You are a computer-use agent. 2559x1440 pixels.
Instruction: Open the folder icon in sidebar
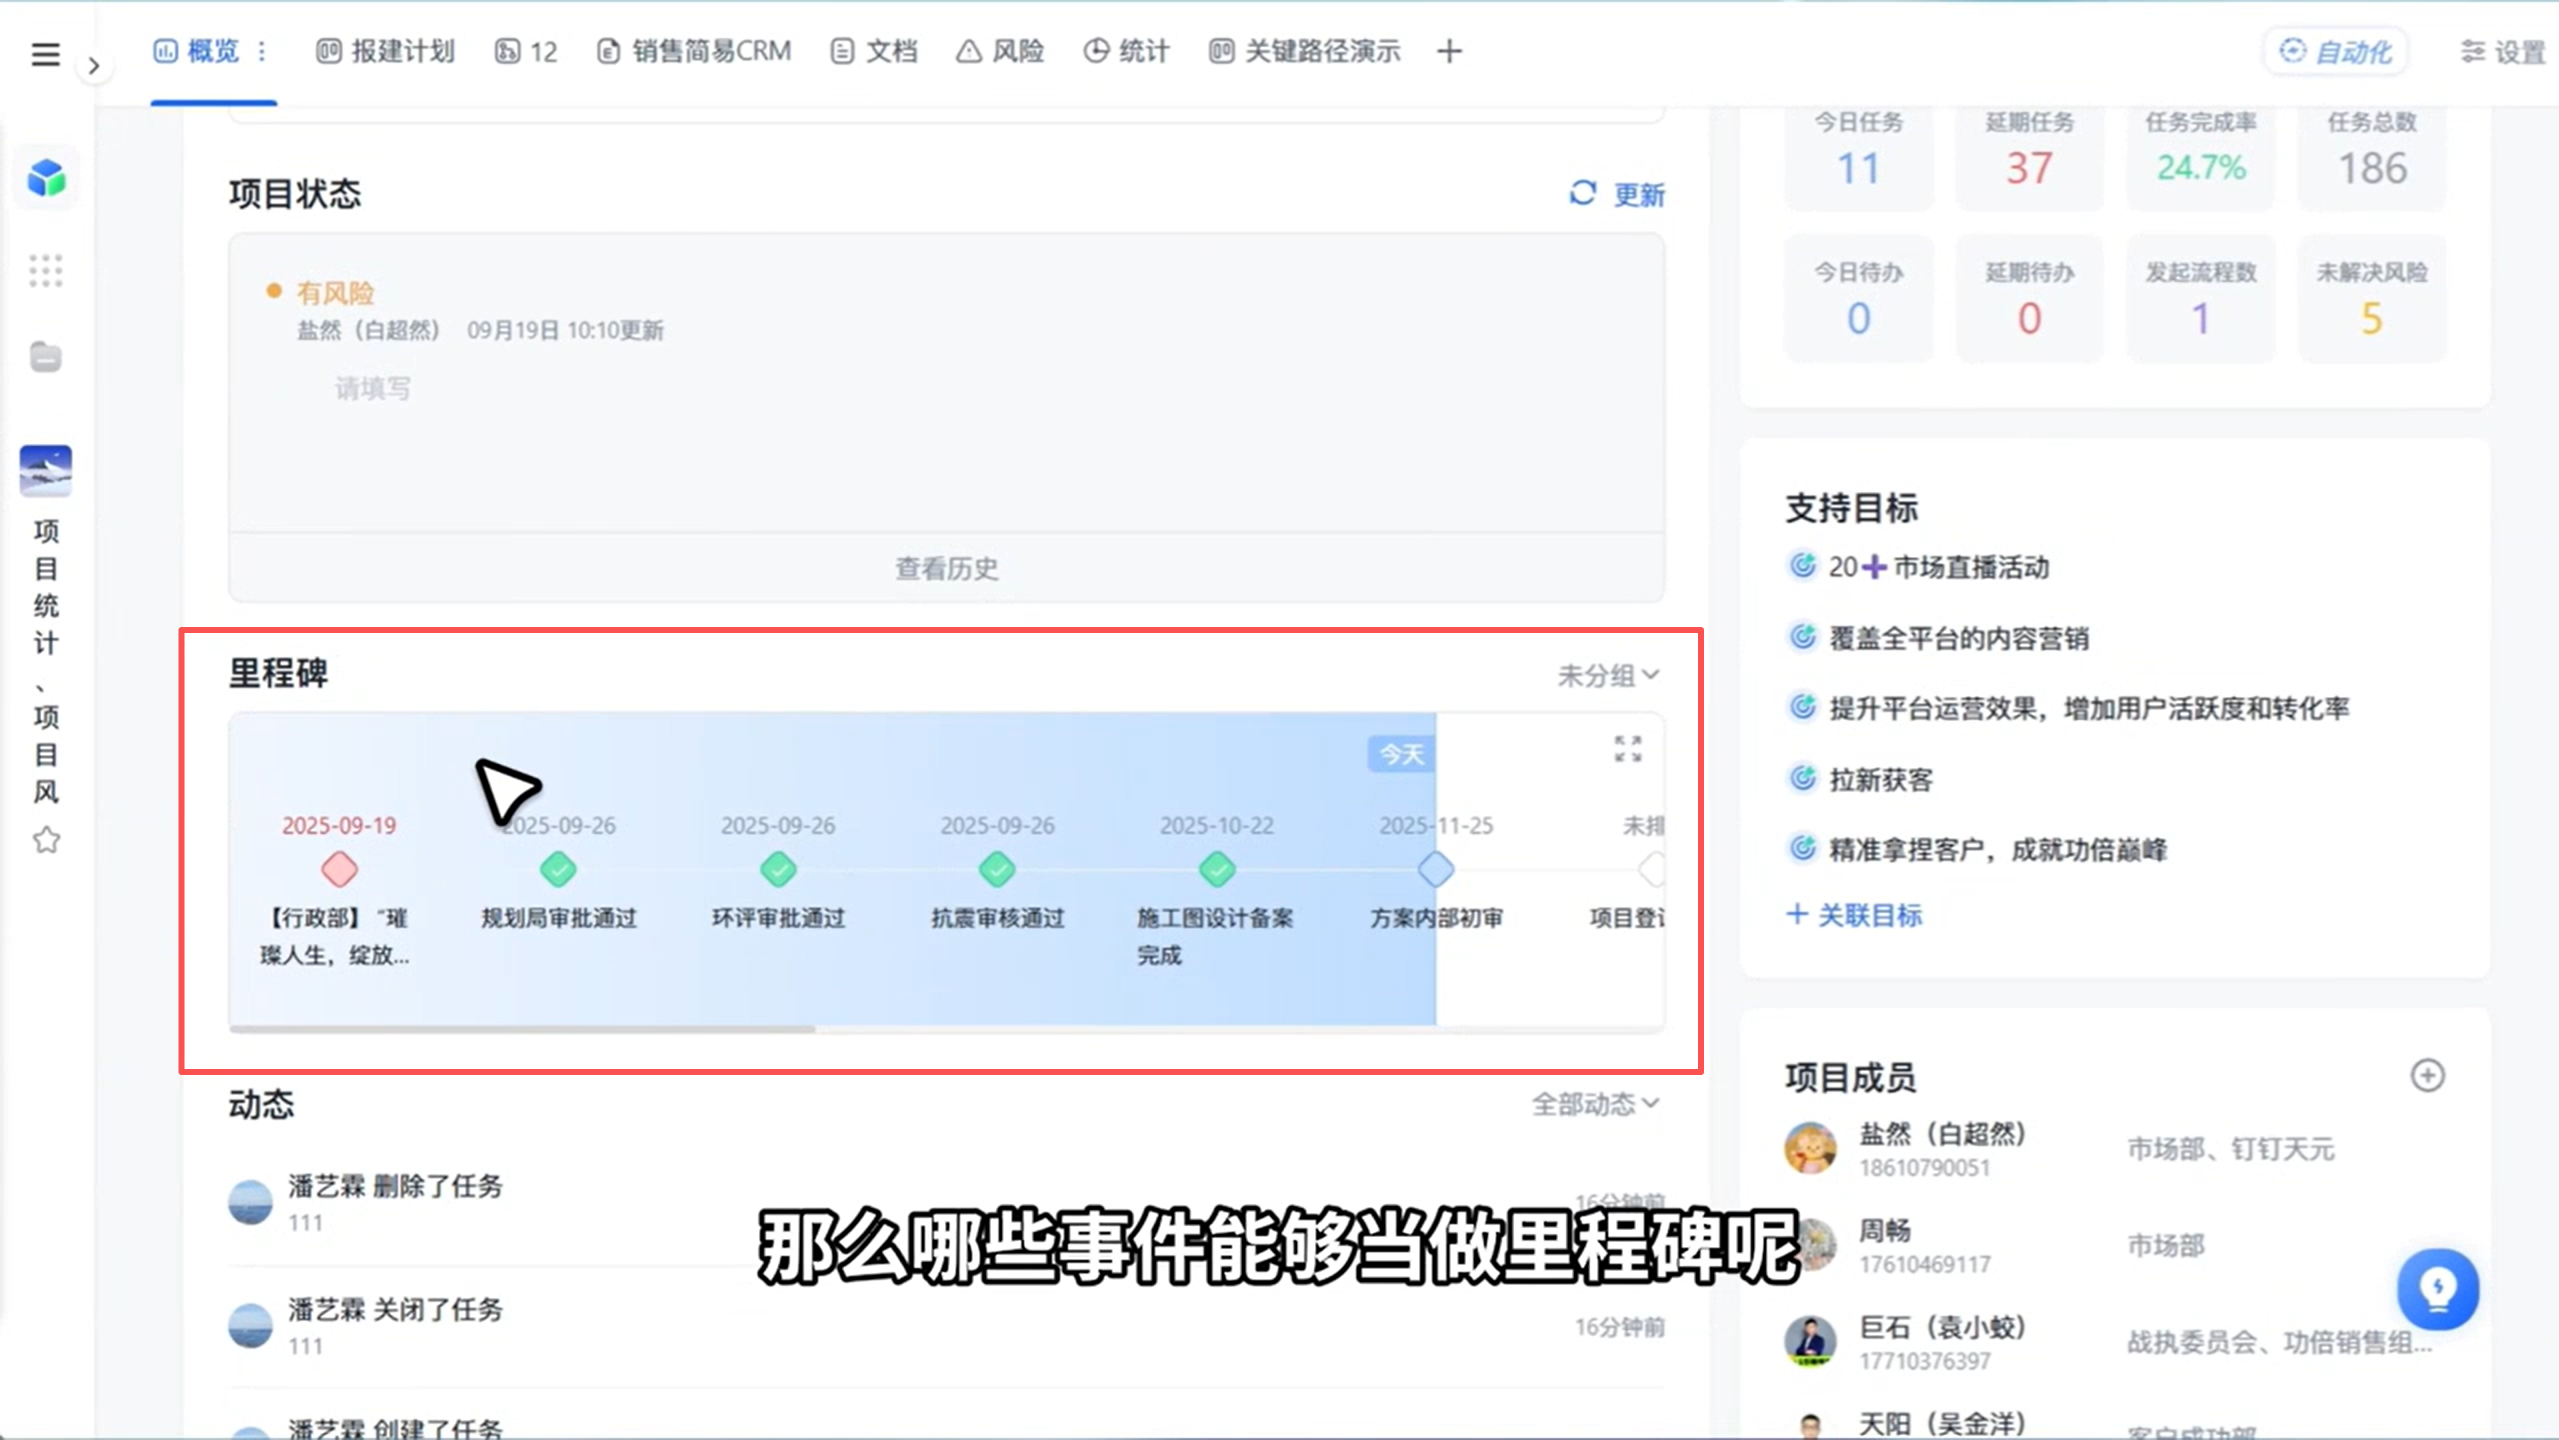point(45,357)
